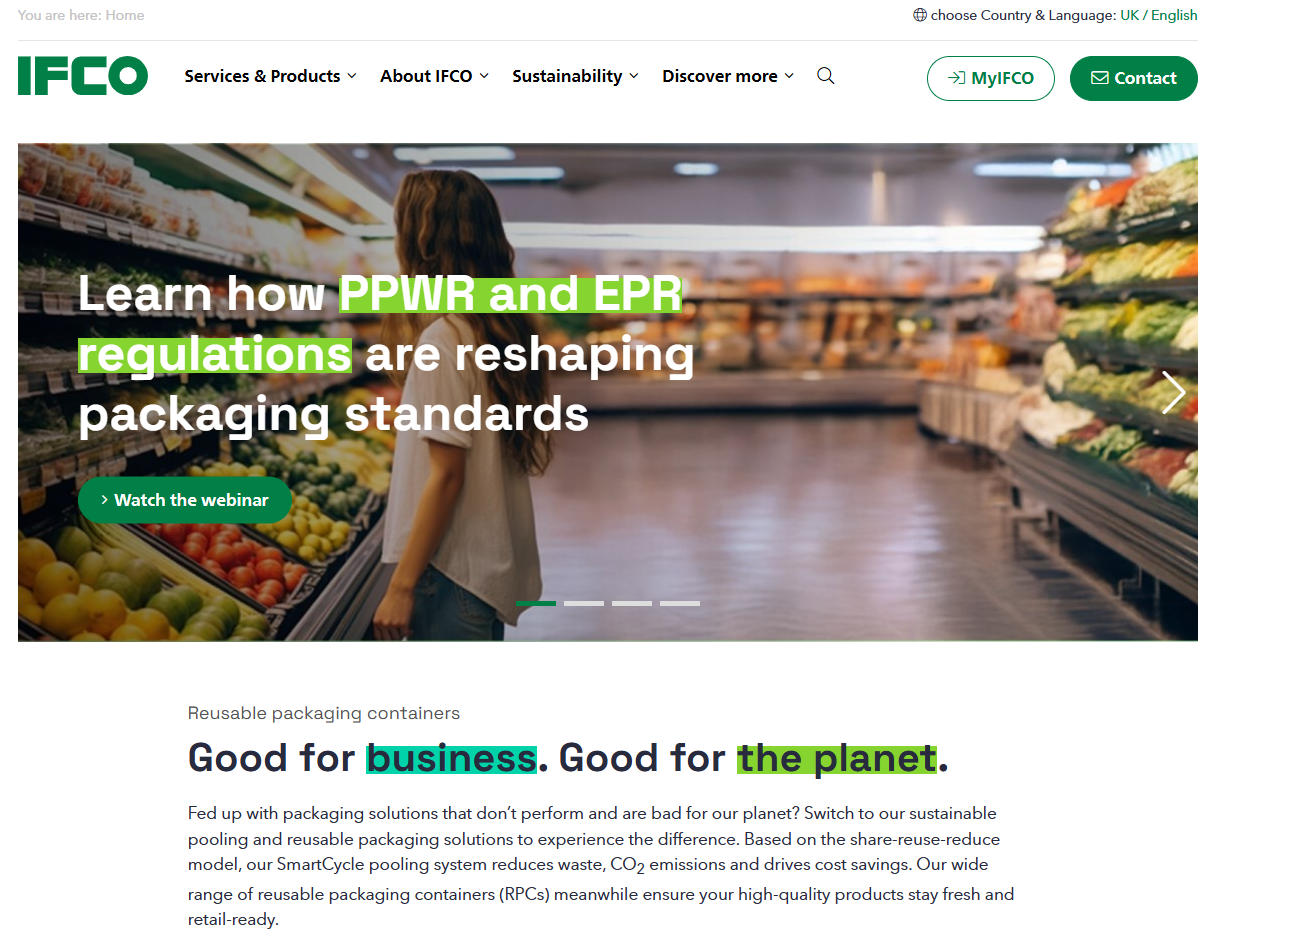
Task: Expand About IFCO dropdown chevron
Action: pyautogui.click(x=484, y=76)
